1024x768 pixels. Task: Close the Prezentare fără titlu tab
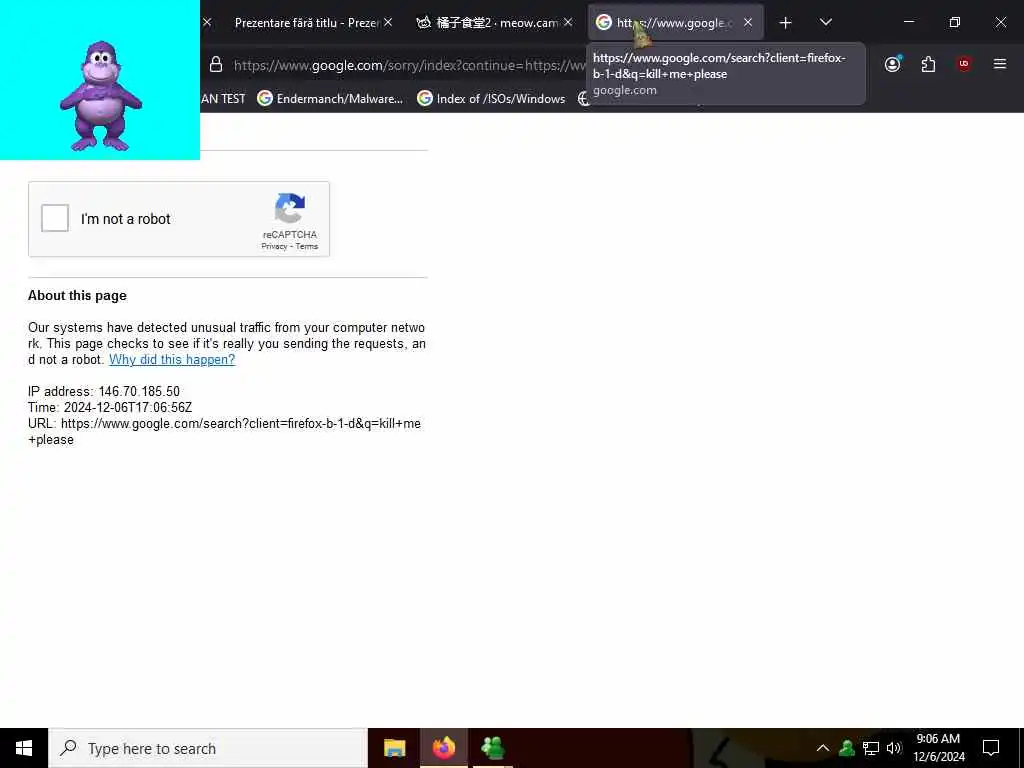pyautogui.click(x=388, y=22)
